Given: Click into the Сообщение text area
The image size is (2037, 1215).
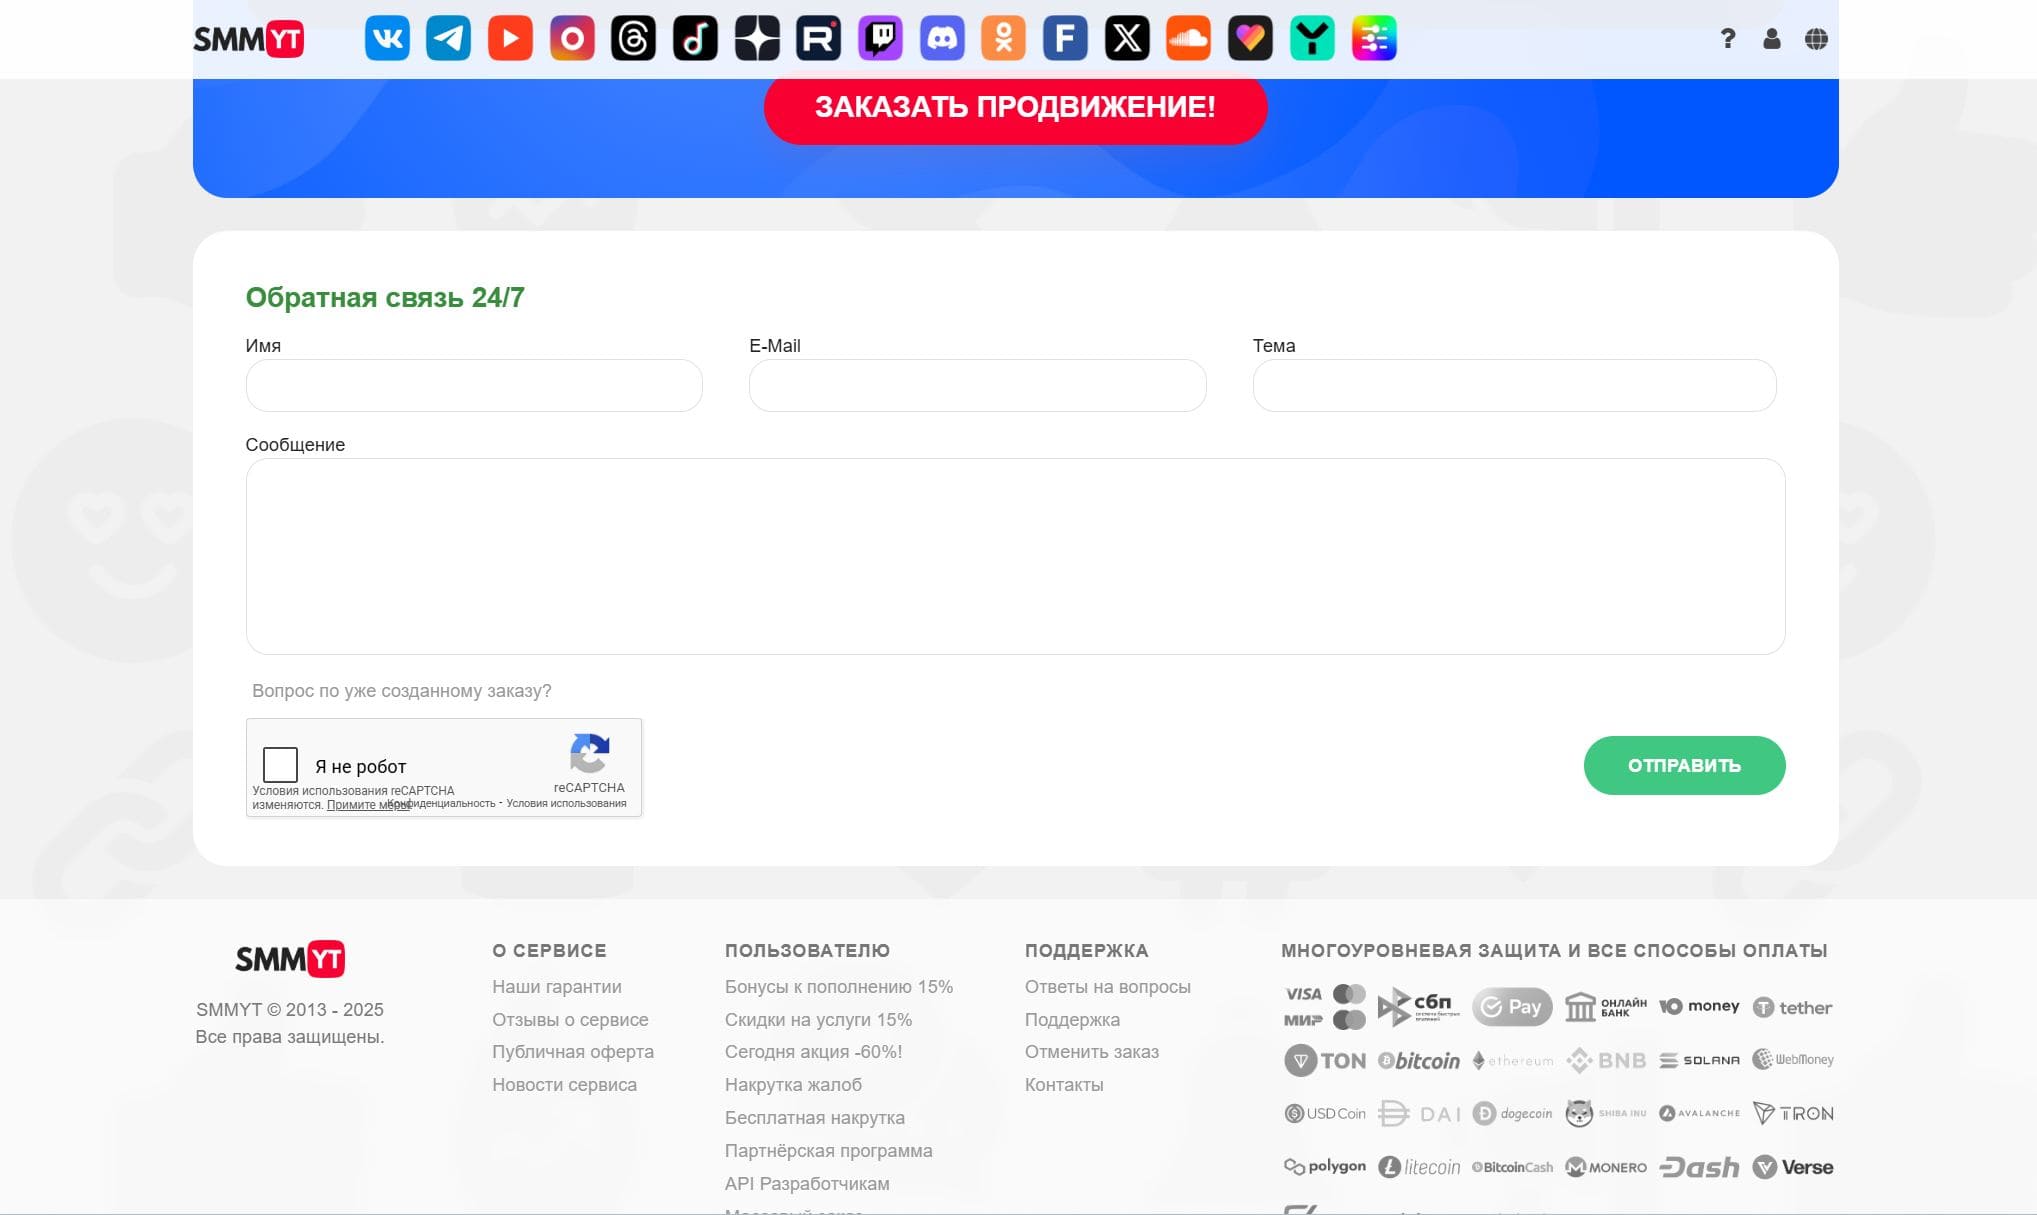Looking at the screenshot, I should point(1015,556).
